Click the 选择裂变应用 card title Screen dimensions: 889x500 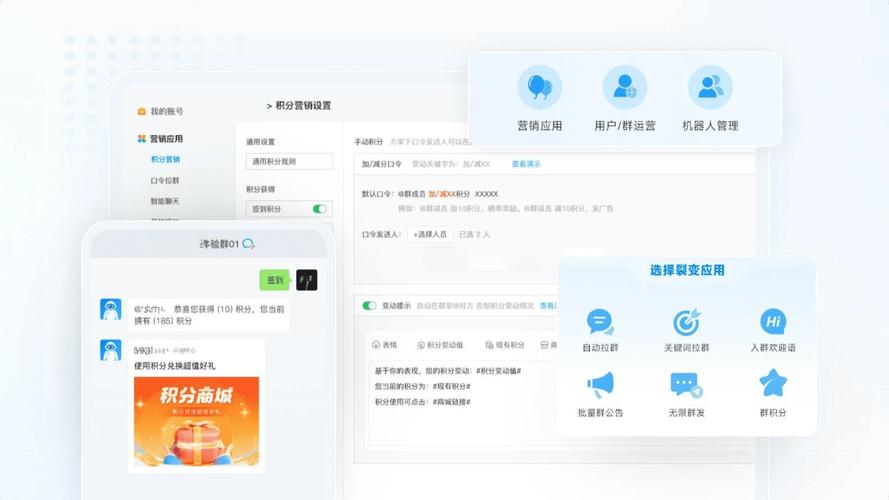(687, 270)
